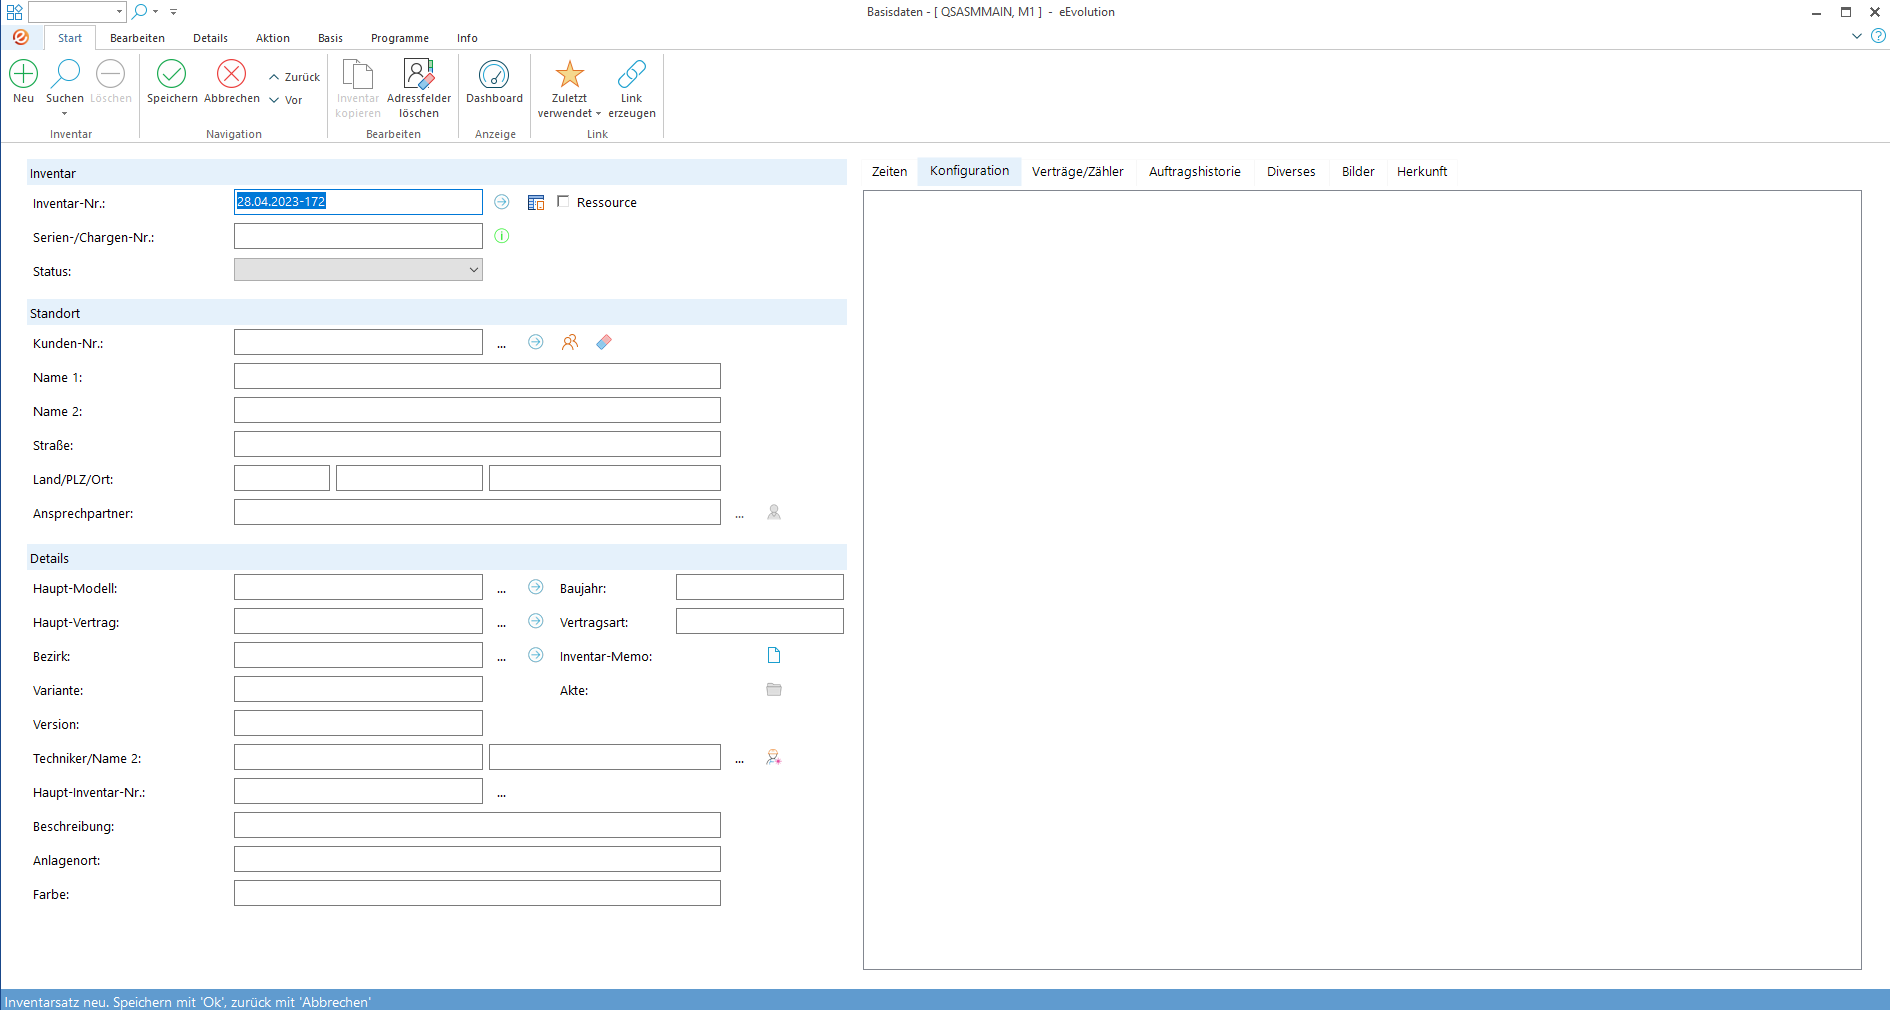Open the title bar combo box dropdown
This screenshot has width=1890, height=1010.
click(x=119, y=12)
